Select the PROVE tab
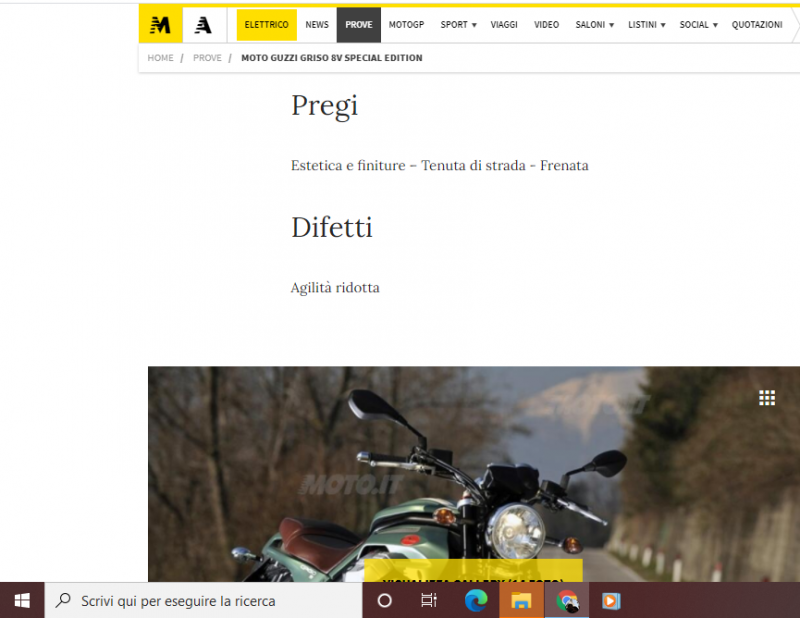The image size is (800, 618). pyautogui.click(x=359, y=24)
